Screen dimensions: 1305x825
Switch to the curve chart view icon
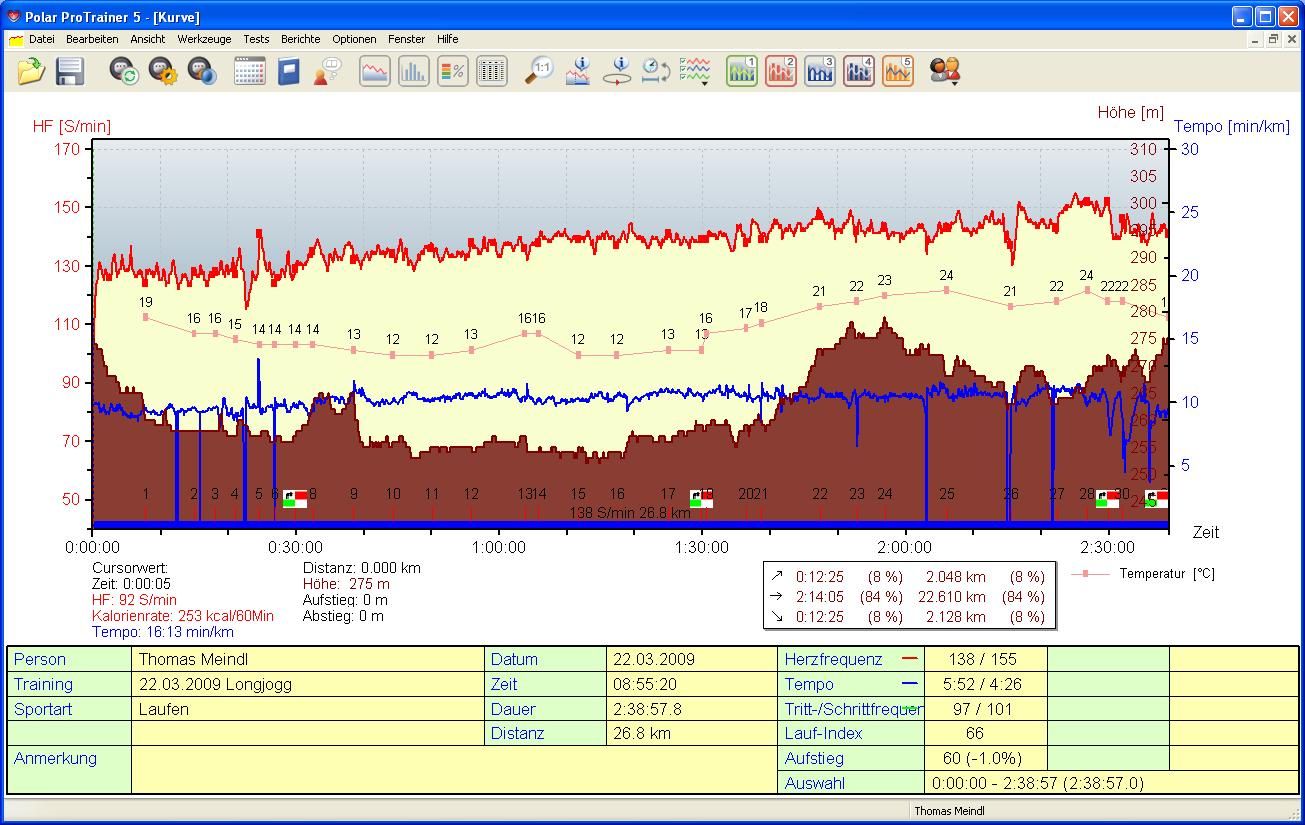click(x=375, y=71)
